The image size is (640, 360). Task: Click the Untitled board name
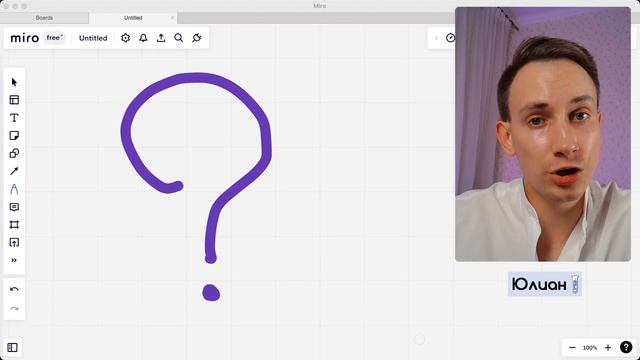point(93,38)
